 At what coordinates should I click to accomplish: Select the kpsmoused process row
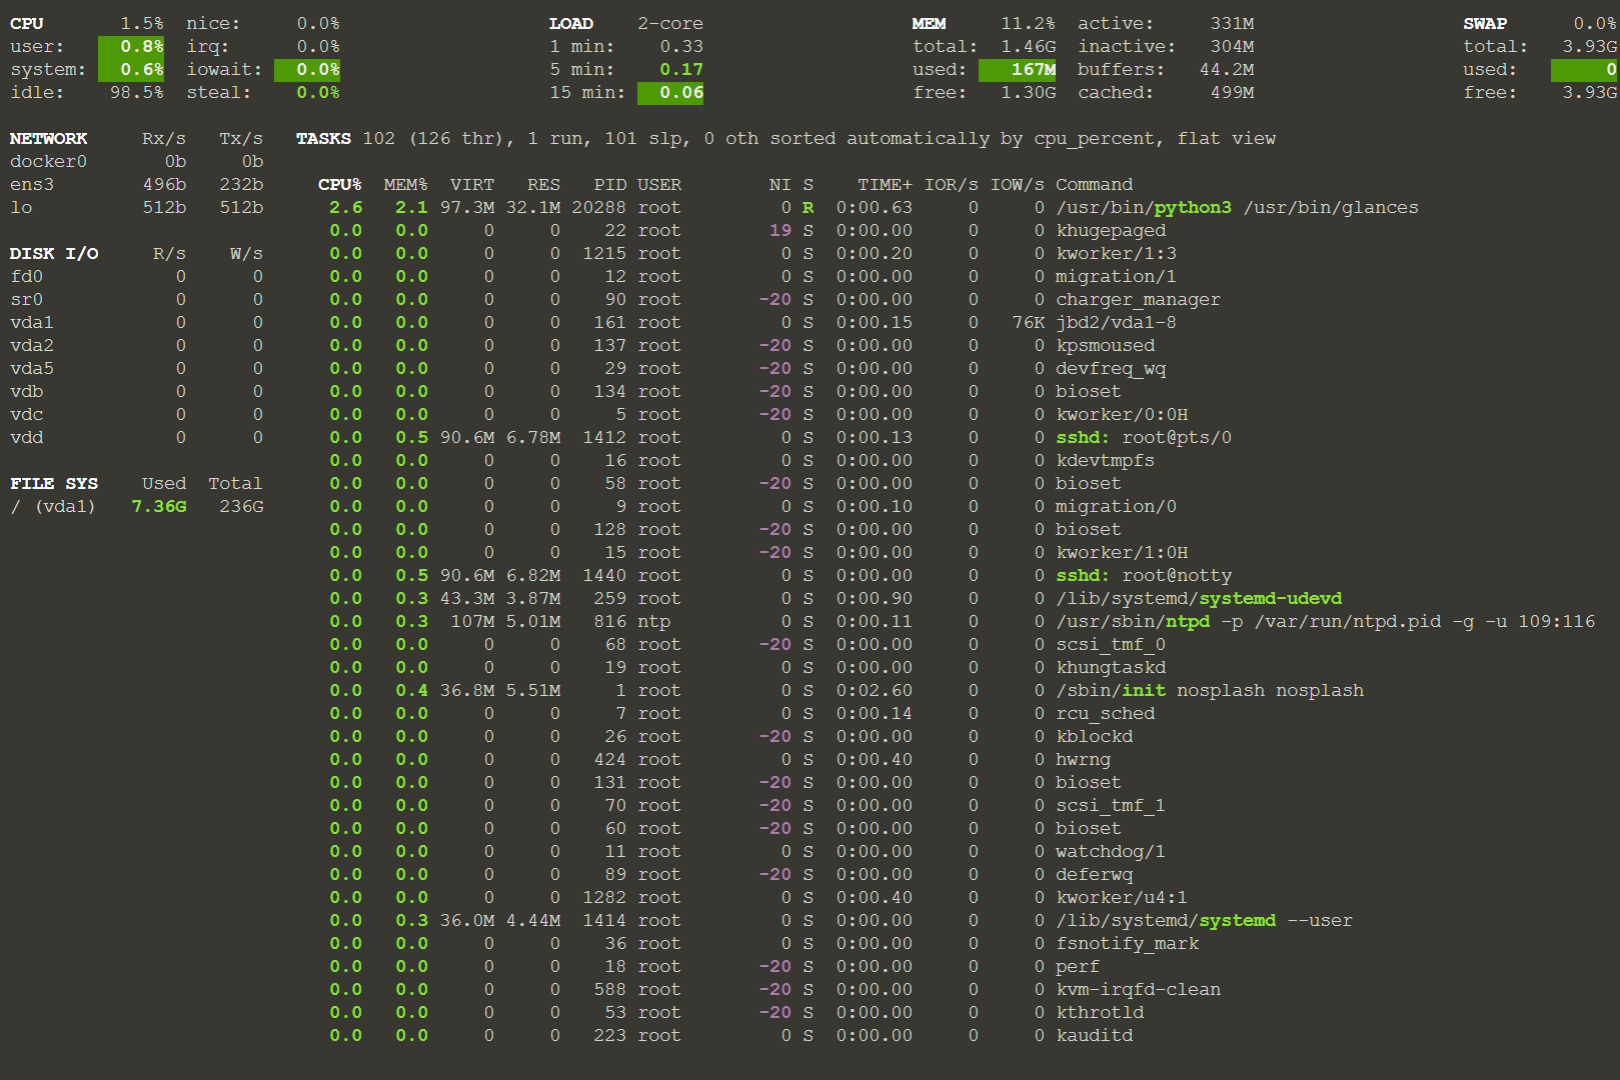tap(742, 345)
